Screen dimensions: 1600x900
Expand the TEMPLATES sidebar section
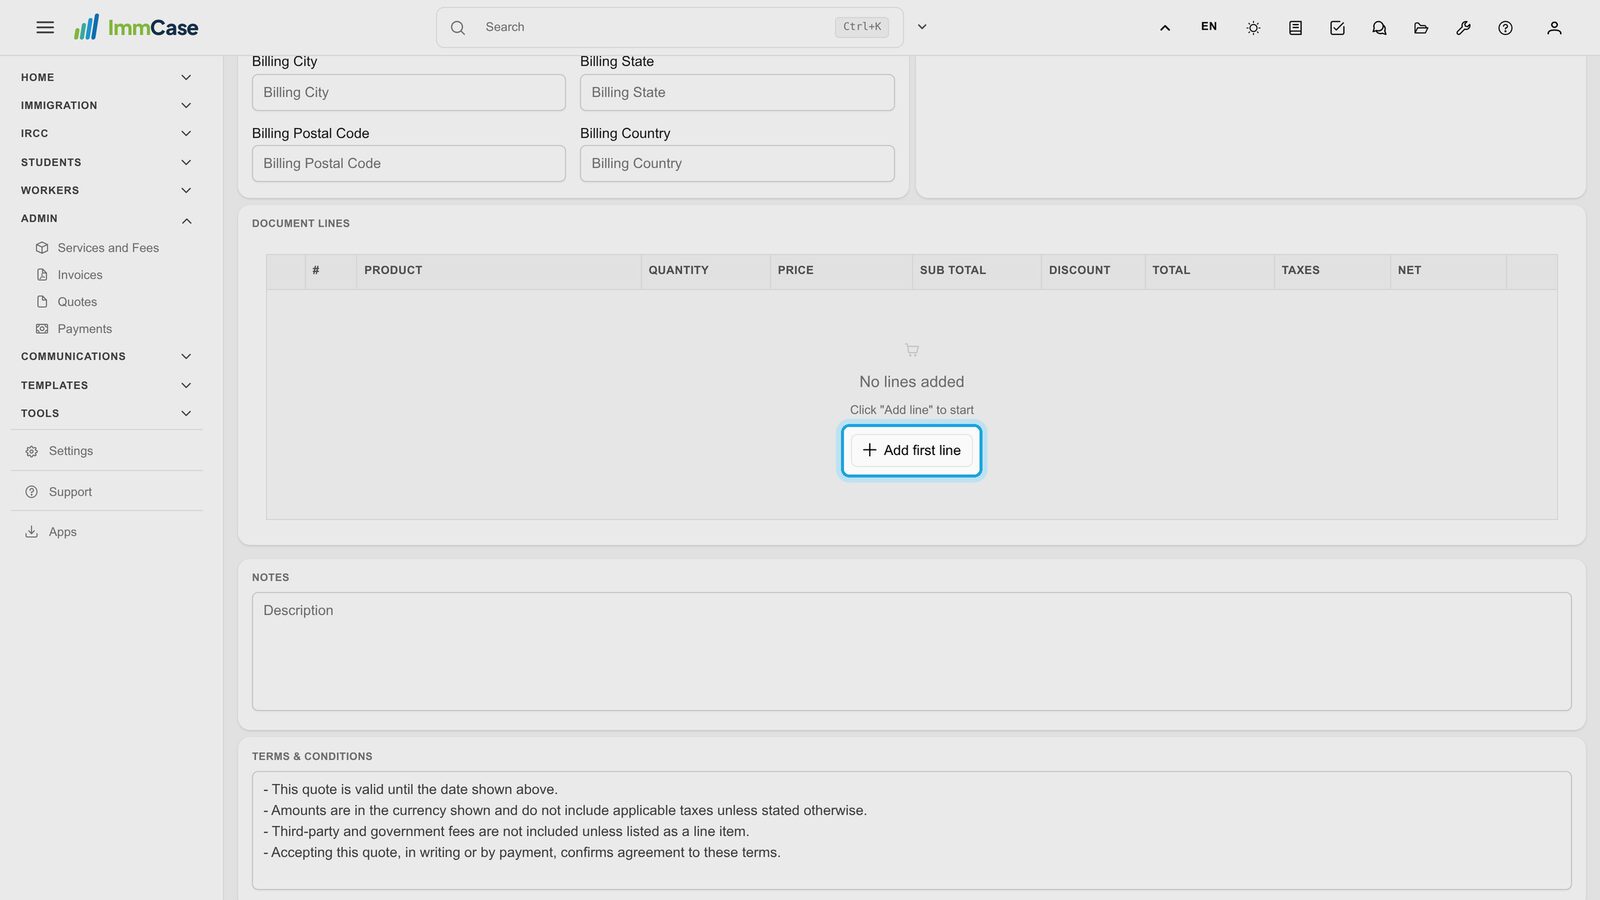[x=107, y=385]
